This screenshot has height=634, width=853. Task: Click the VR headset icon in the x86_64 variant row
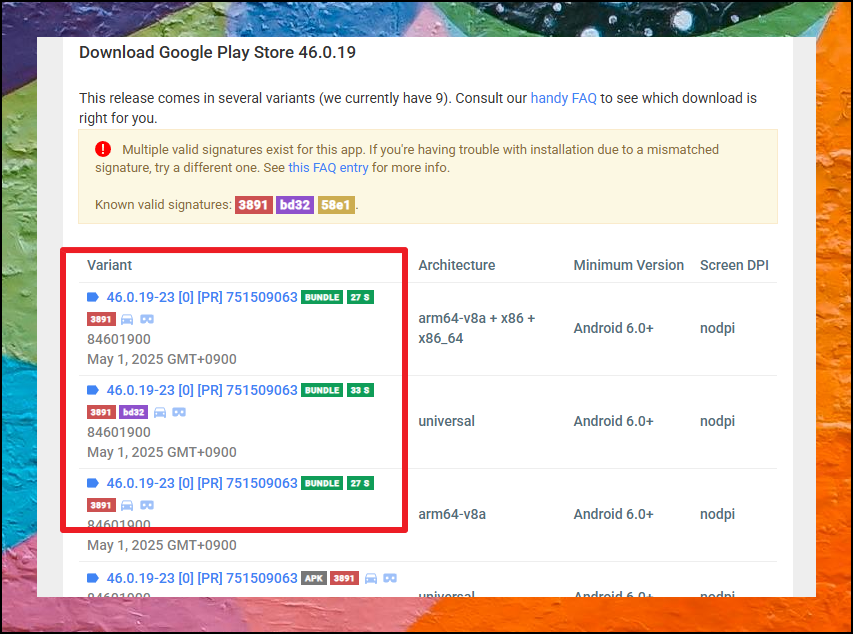coord(147,319)
